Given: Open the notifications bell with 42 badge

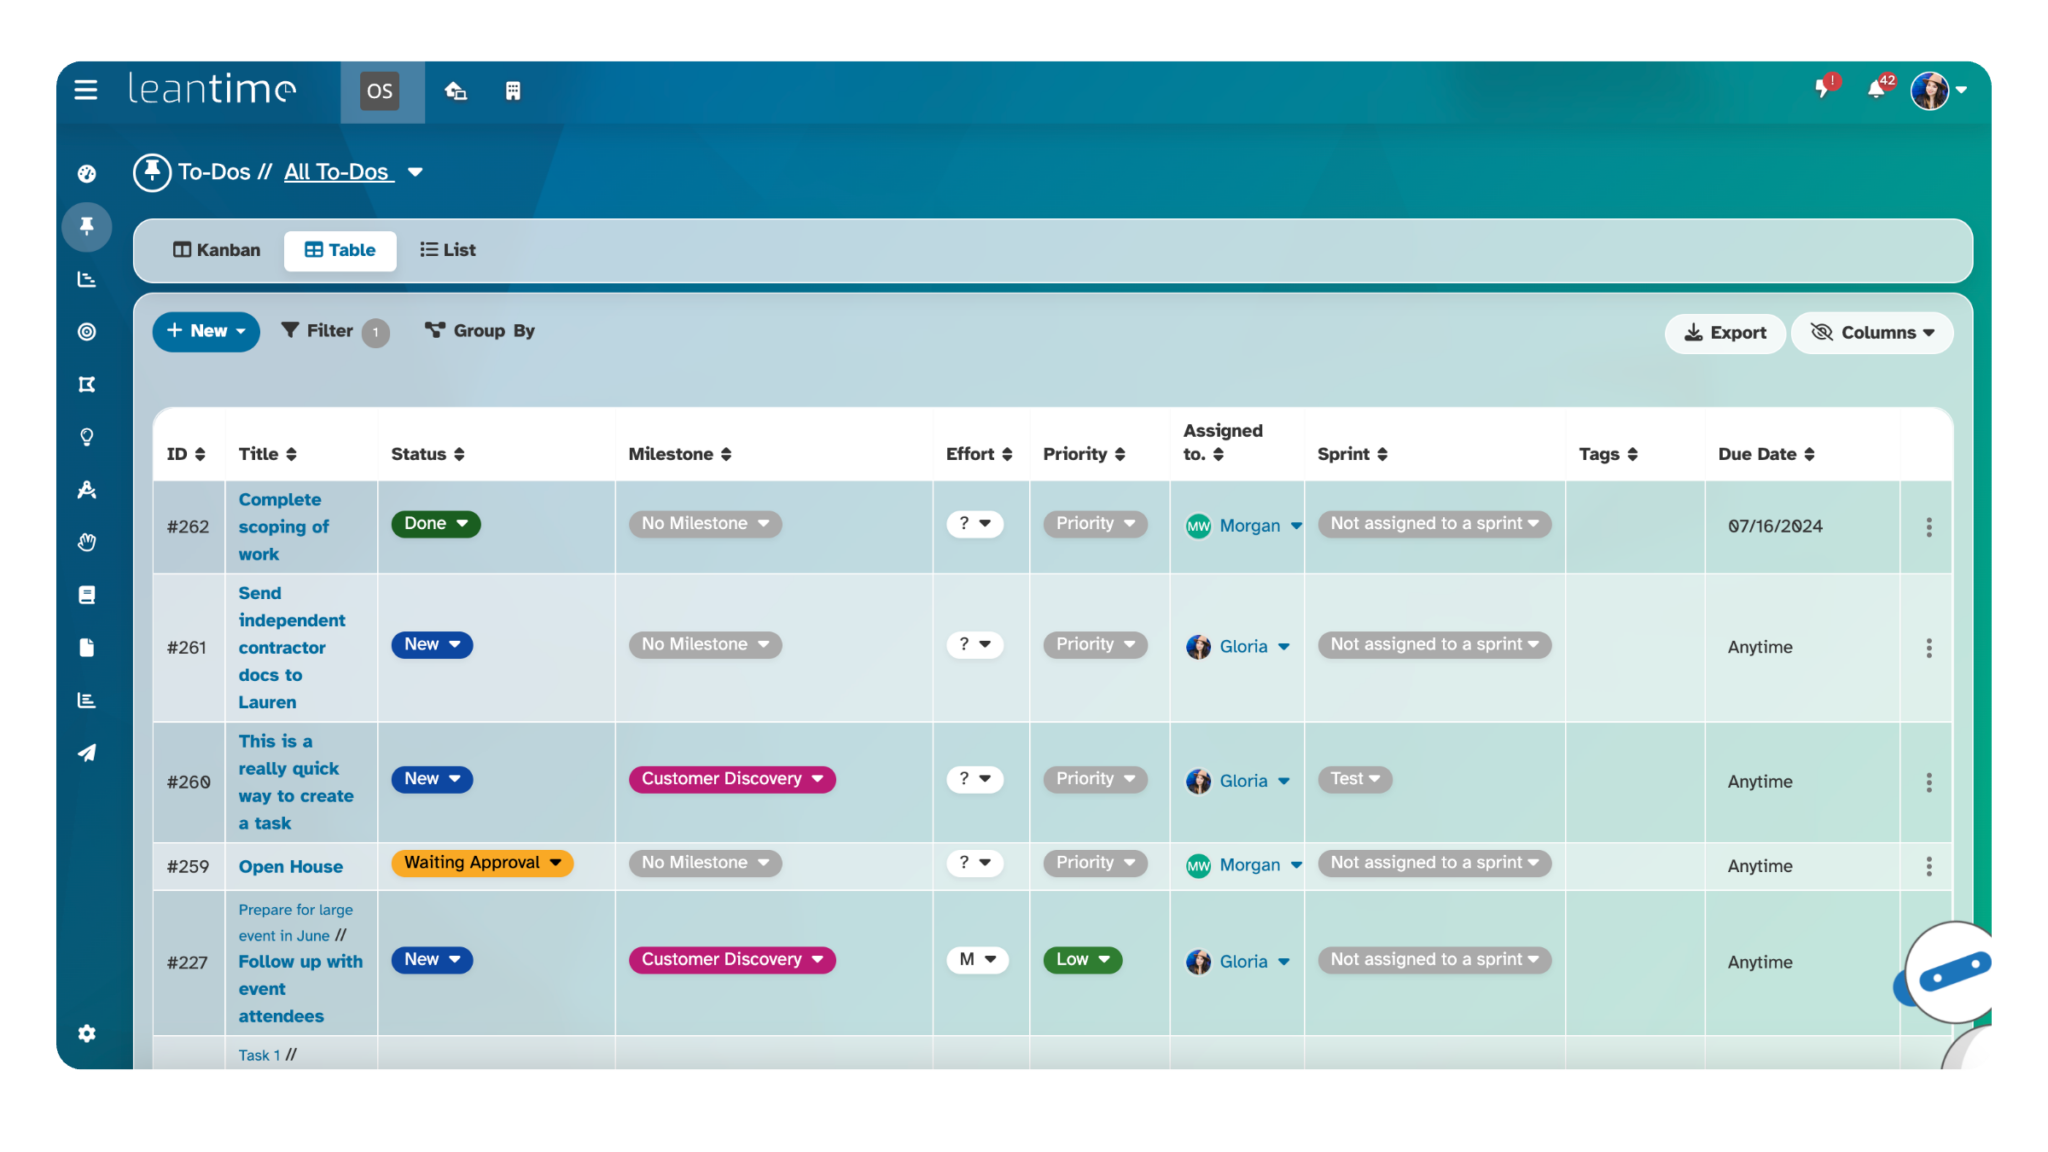Looking at the screenshot, I should point(1877,89).
